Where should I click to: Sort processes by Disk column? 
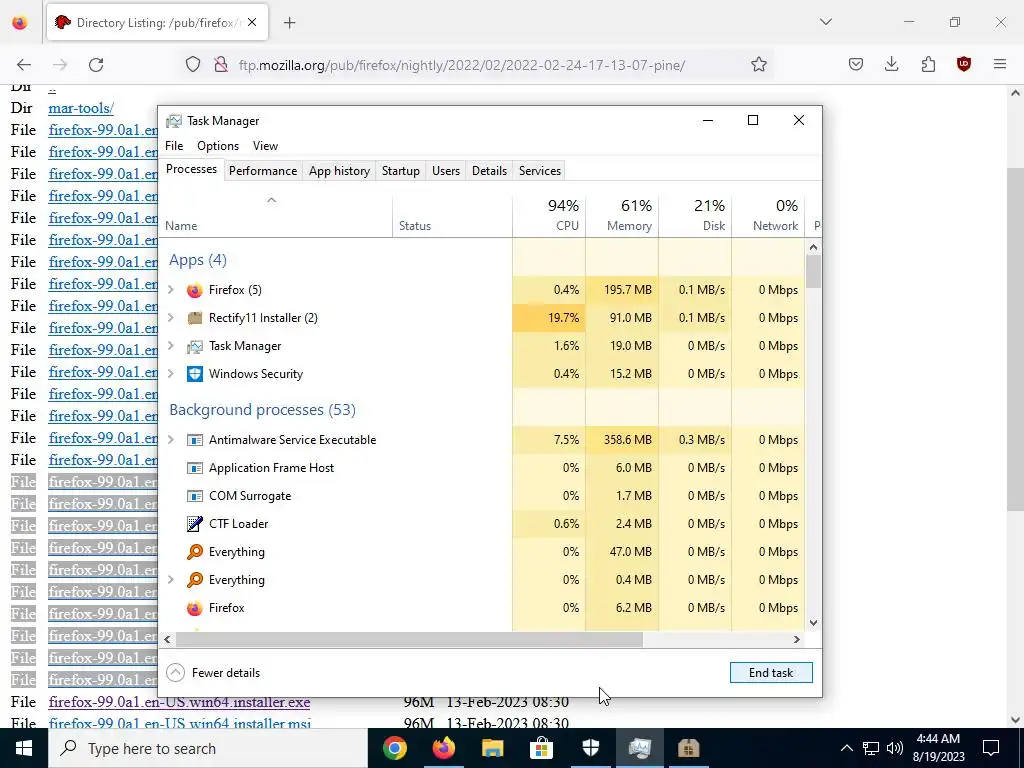(x=695, y=216)
